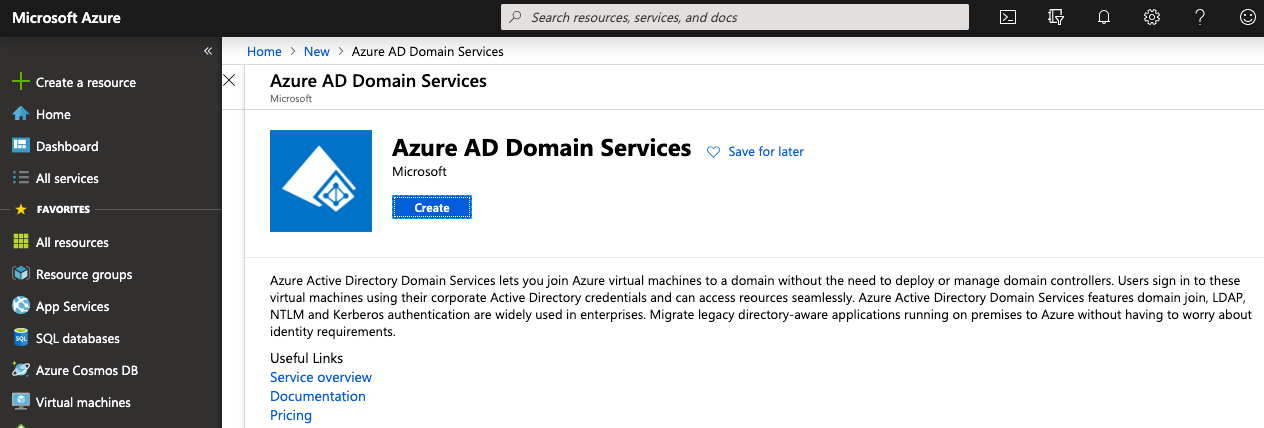Close the Azure AD Domain Services blade

pyautogui.click(x=229, y=80)
